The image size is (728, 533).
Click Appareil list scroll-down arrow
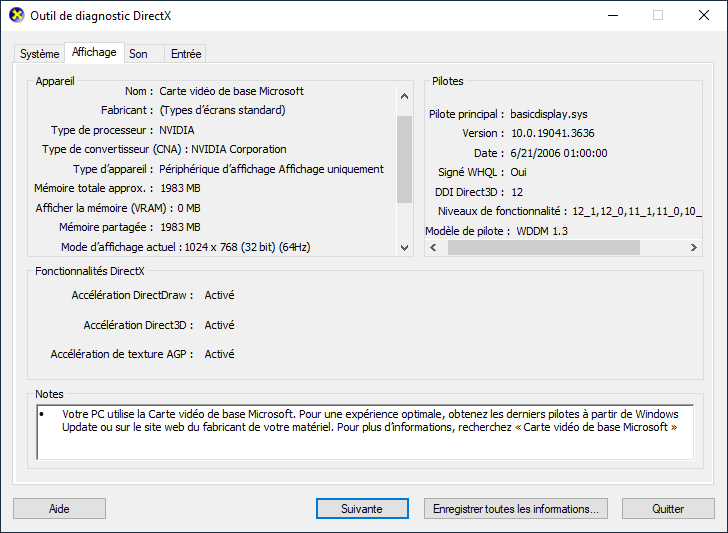pyautogui.click(x=404, y=247)
